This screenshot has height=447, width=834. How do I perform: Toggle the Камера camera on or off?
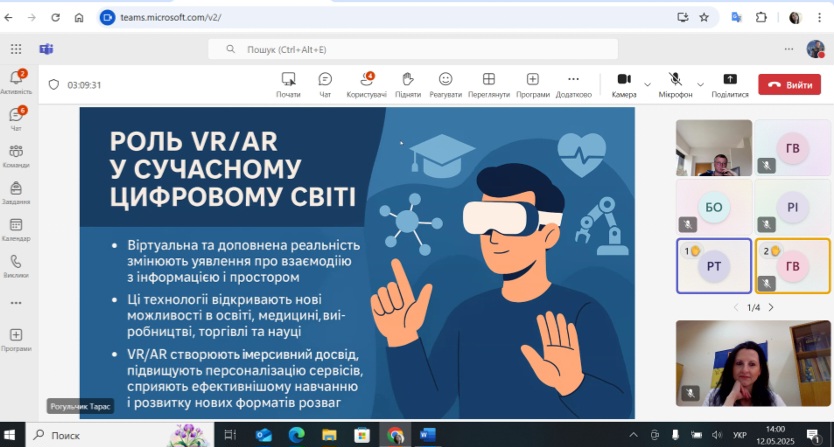623,83
